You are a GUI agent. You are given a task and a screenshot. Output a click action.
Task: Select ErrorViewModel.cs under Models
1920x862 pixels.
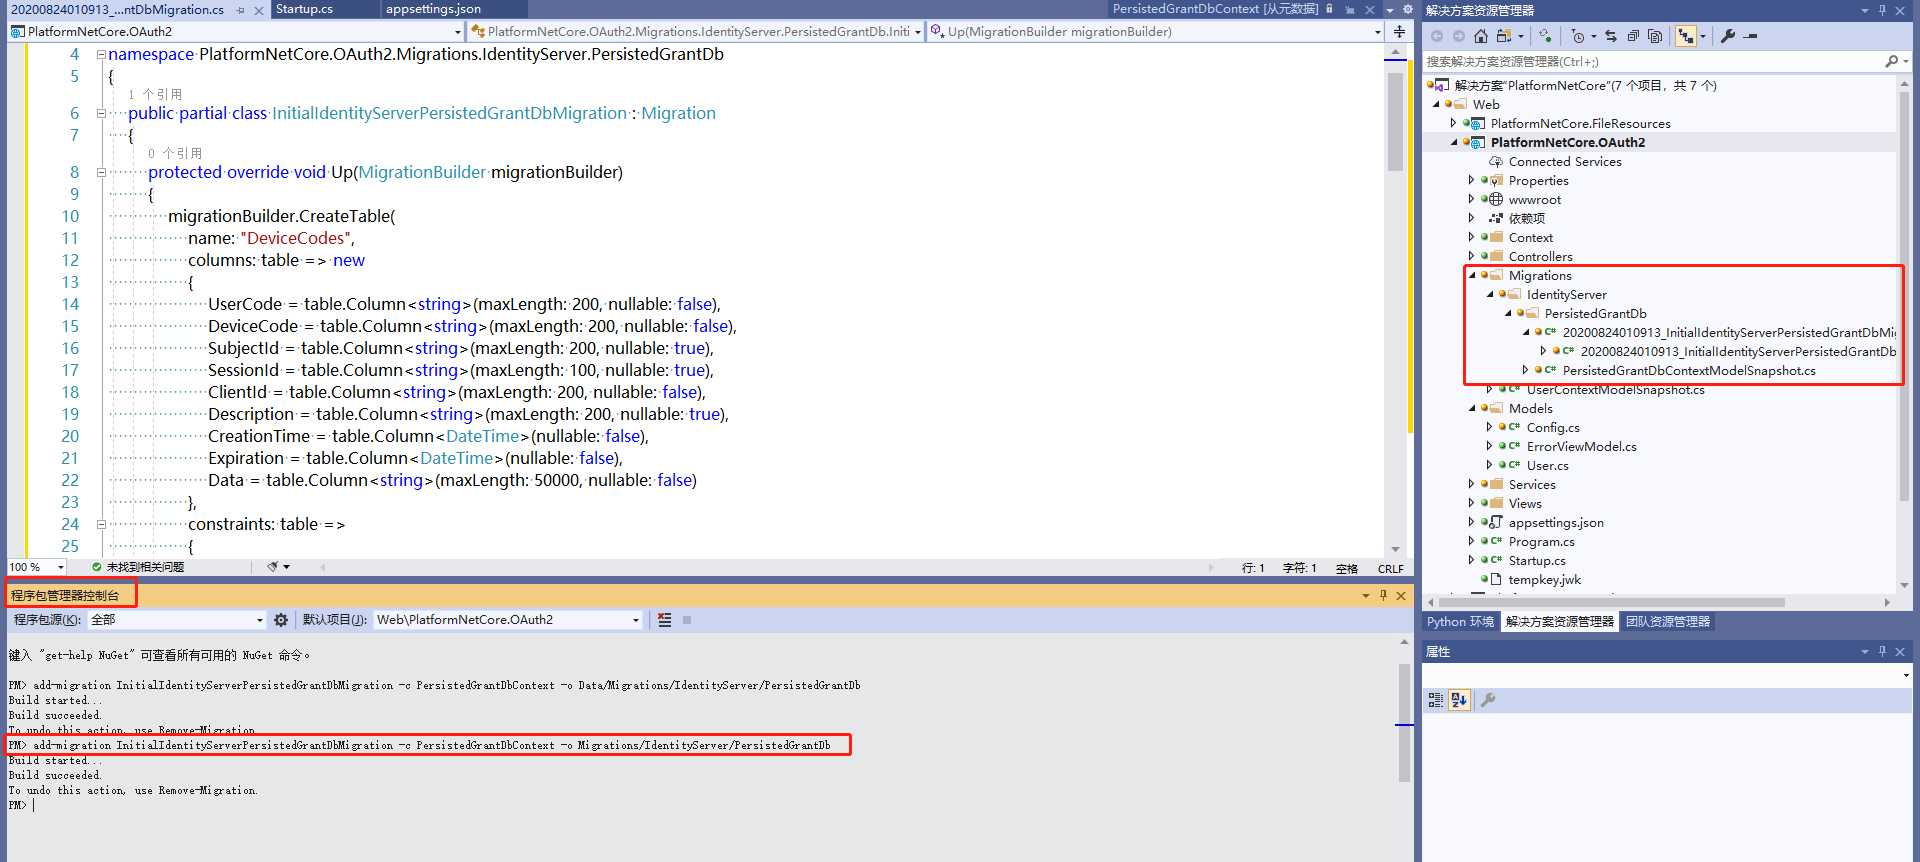tap(1581, 447)
